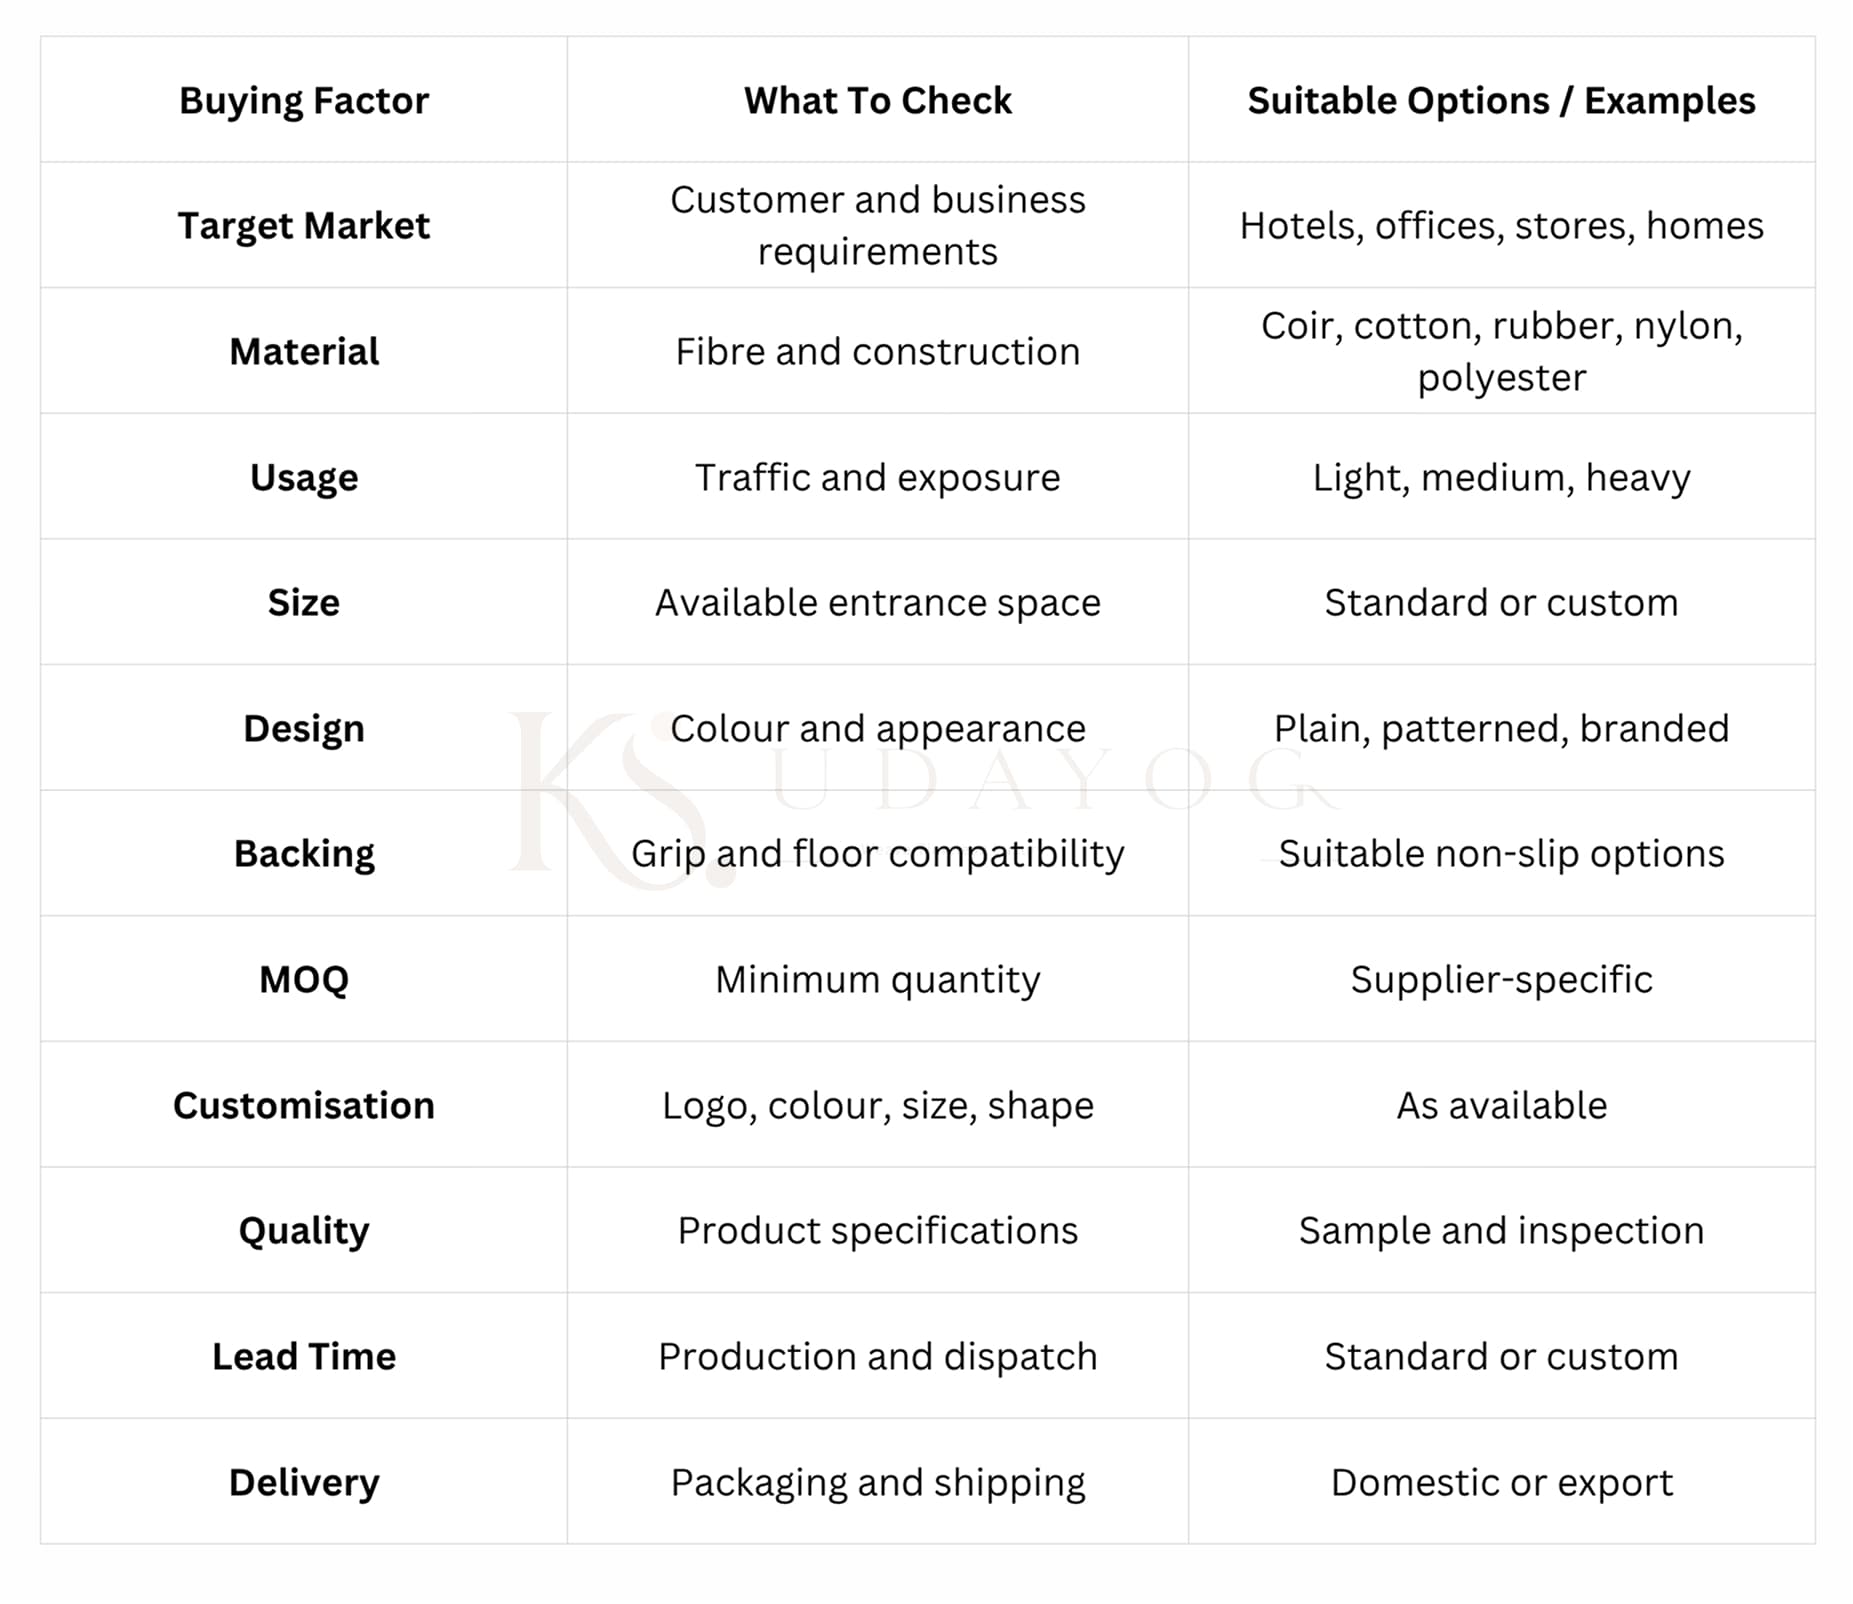Click the Usage row label
This screenshot has height=1604, width=1853.
click(x=303, y=478)
